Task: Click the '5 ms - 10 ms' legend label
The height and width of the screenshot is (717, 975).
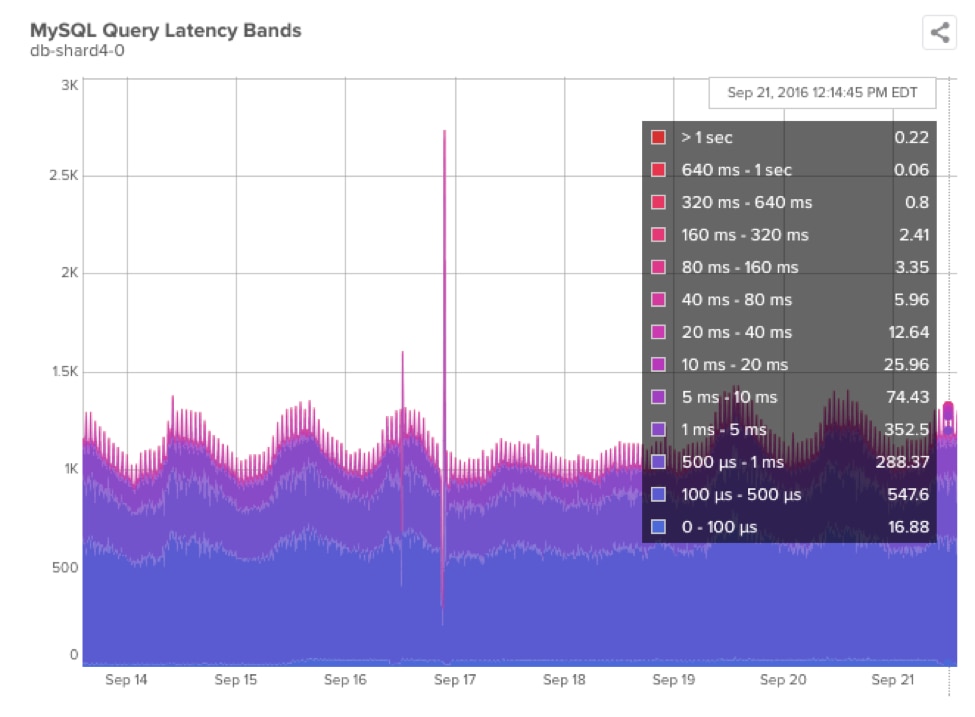Action: coord(729,397)
